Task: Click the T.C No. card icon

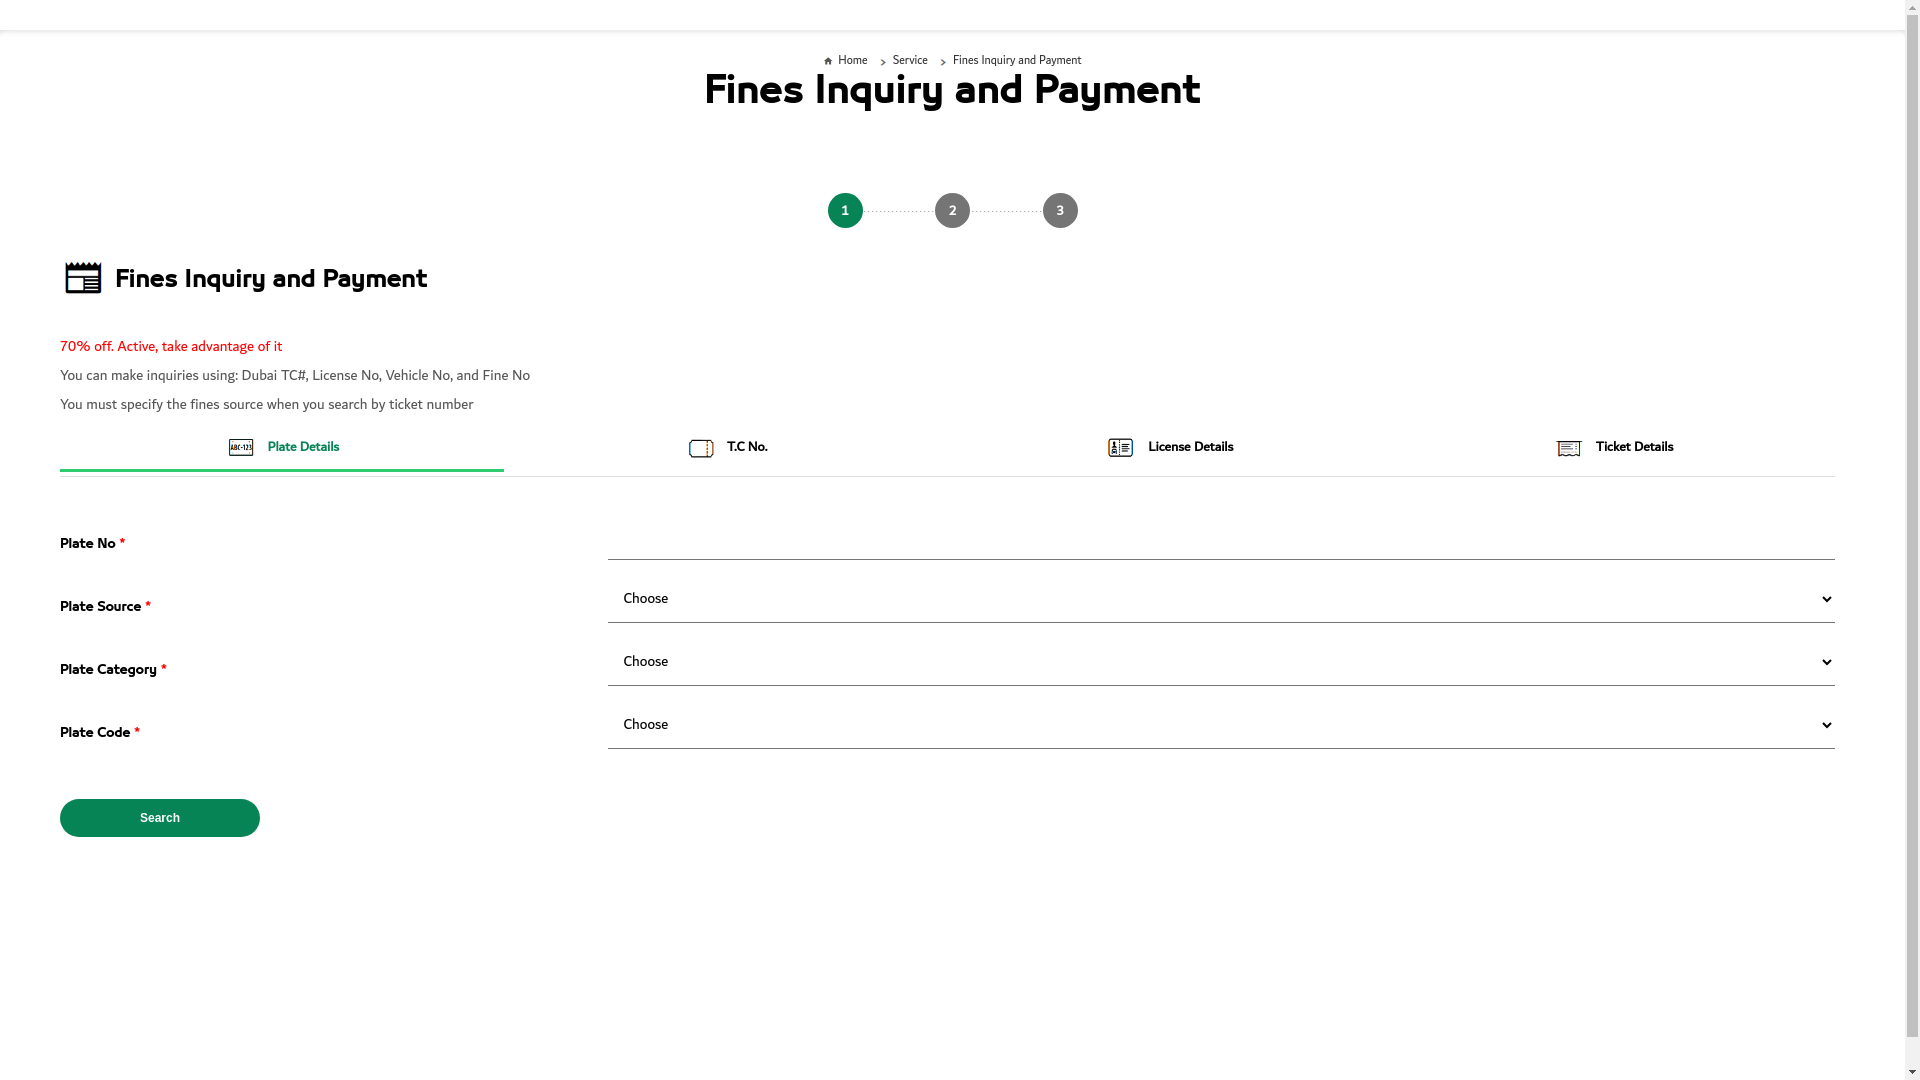Action: [x=701, y=449]
